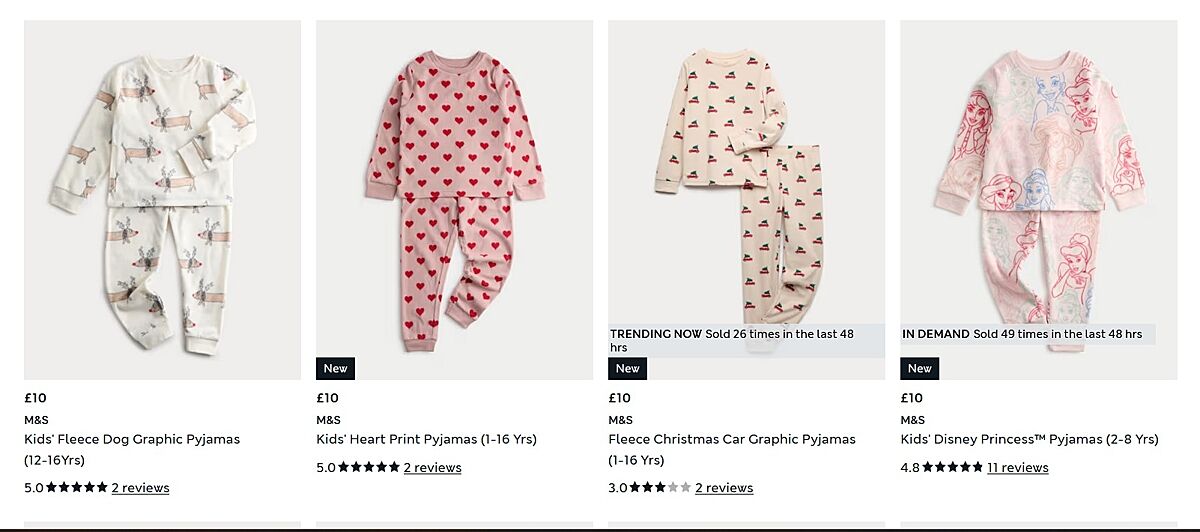Click the New badge on Heart Print Pyjamas
This screenshot has height=532, width=1200.
point(335,369)
